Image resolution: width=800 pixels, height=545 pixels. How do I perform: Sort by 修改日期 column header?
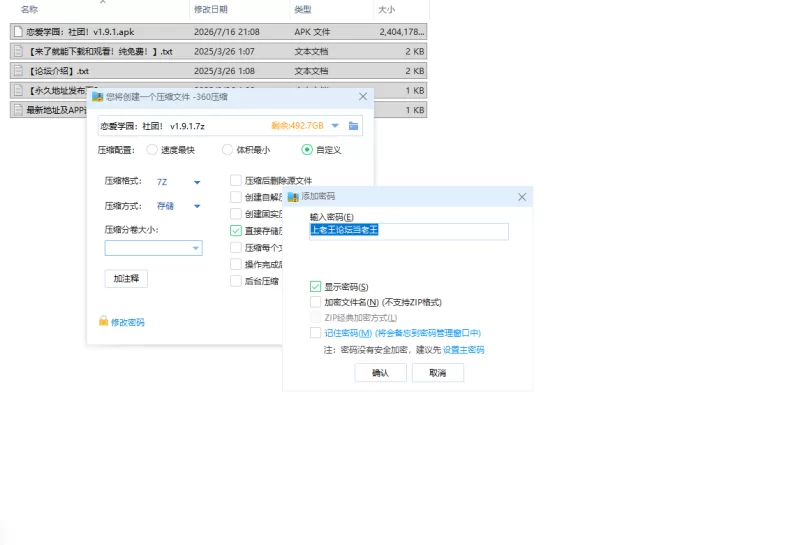210,9
